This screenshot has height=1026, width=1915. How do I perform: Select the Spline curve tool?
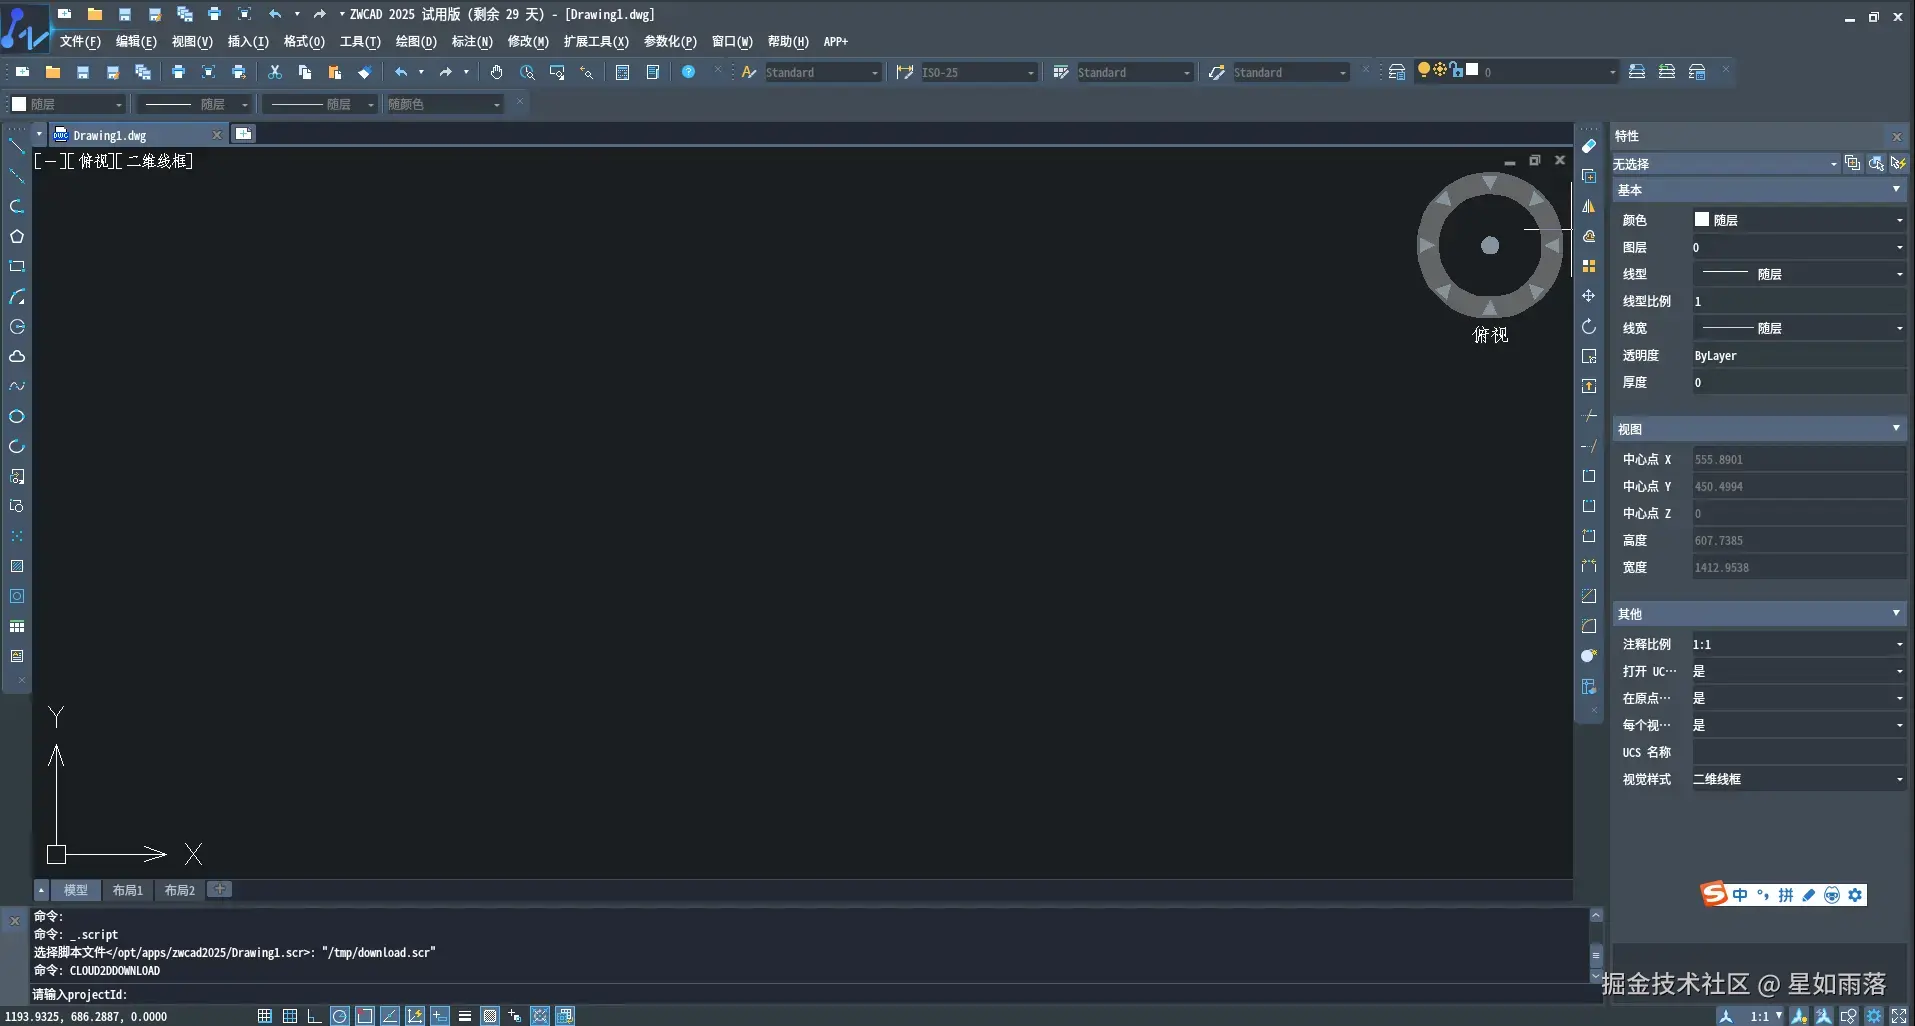pyautogui.click(x=17, y=386)
